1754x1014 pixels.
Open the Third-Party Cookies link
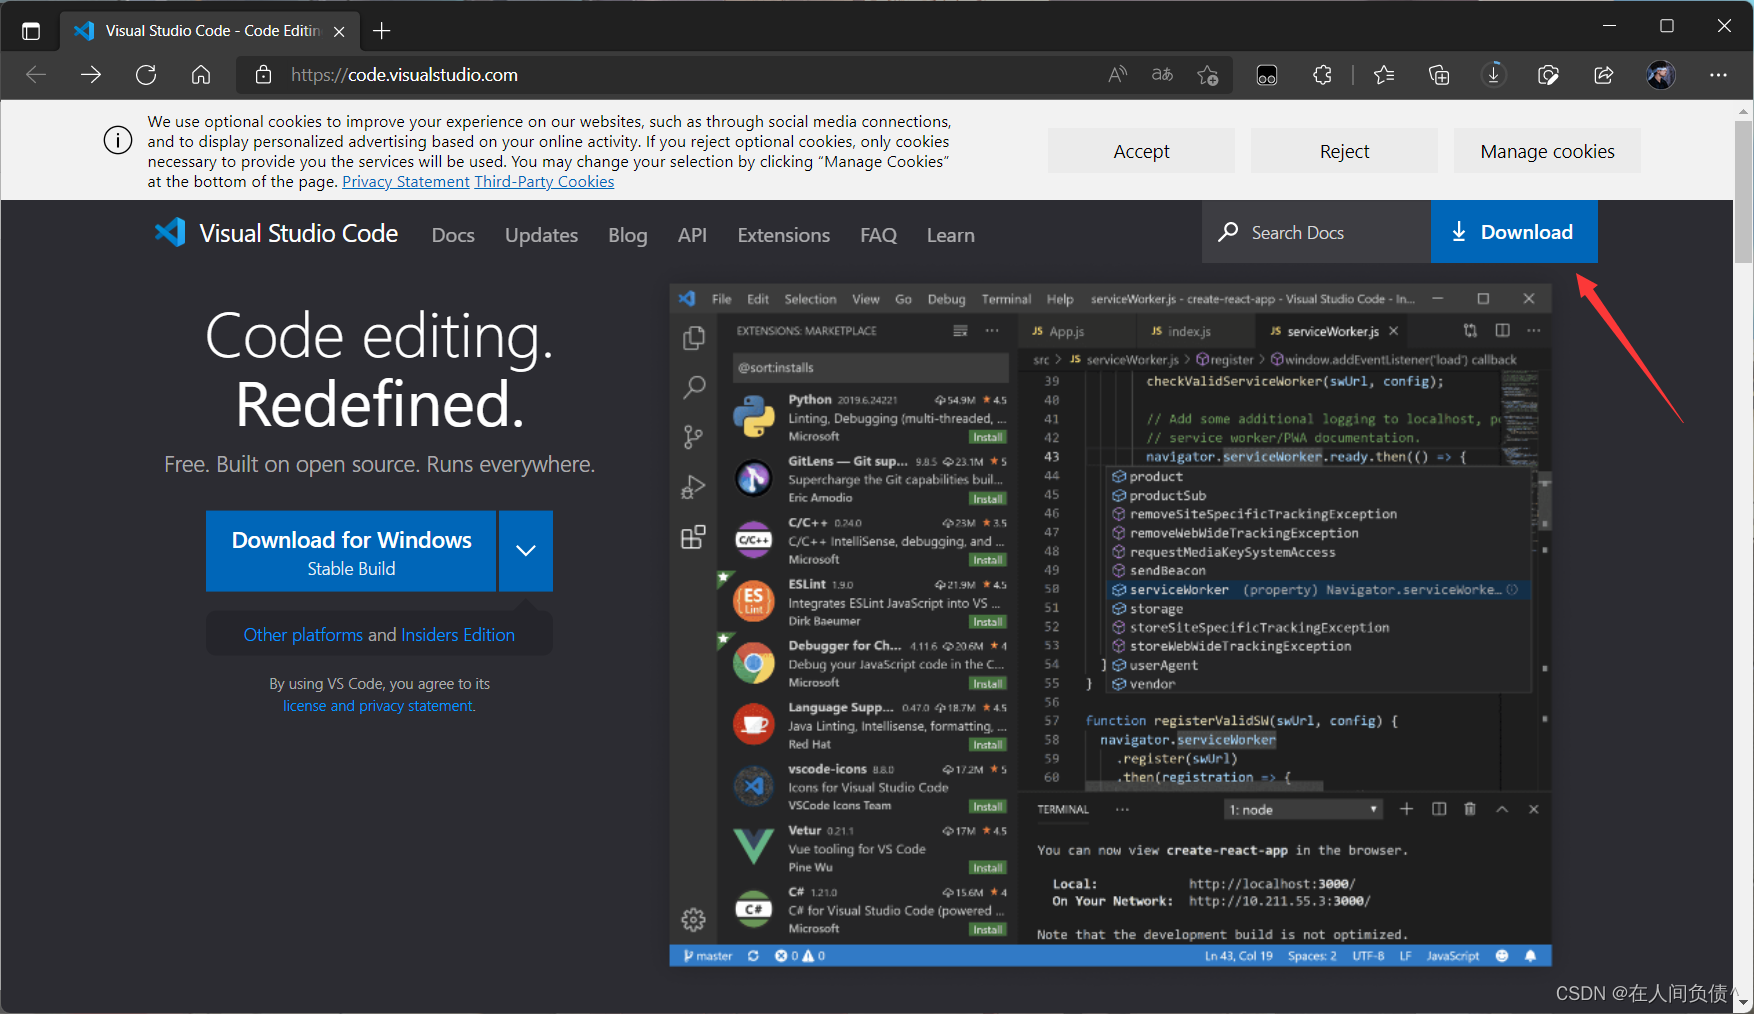coord(544,182)
